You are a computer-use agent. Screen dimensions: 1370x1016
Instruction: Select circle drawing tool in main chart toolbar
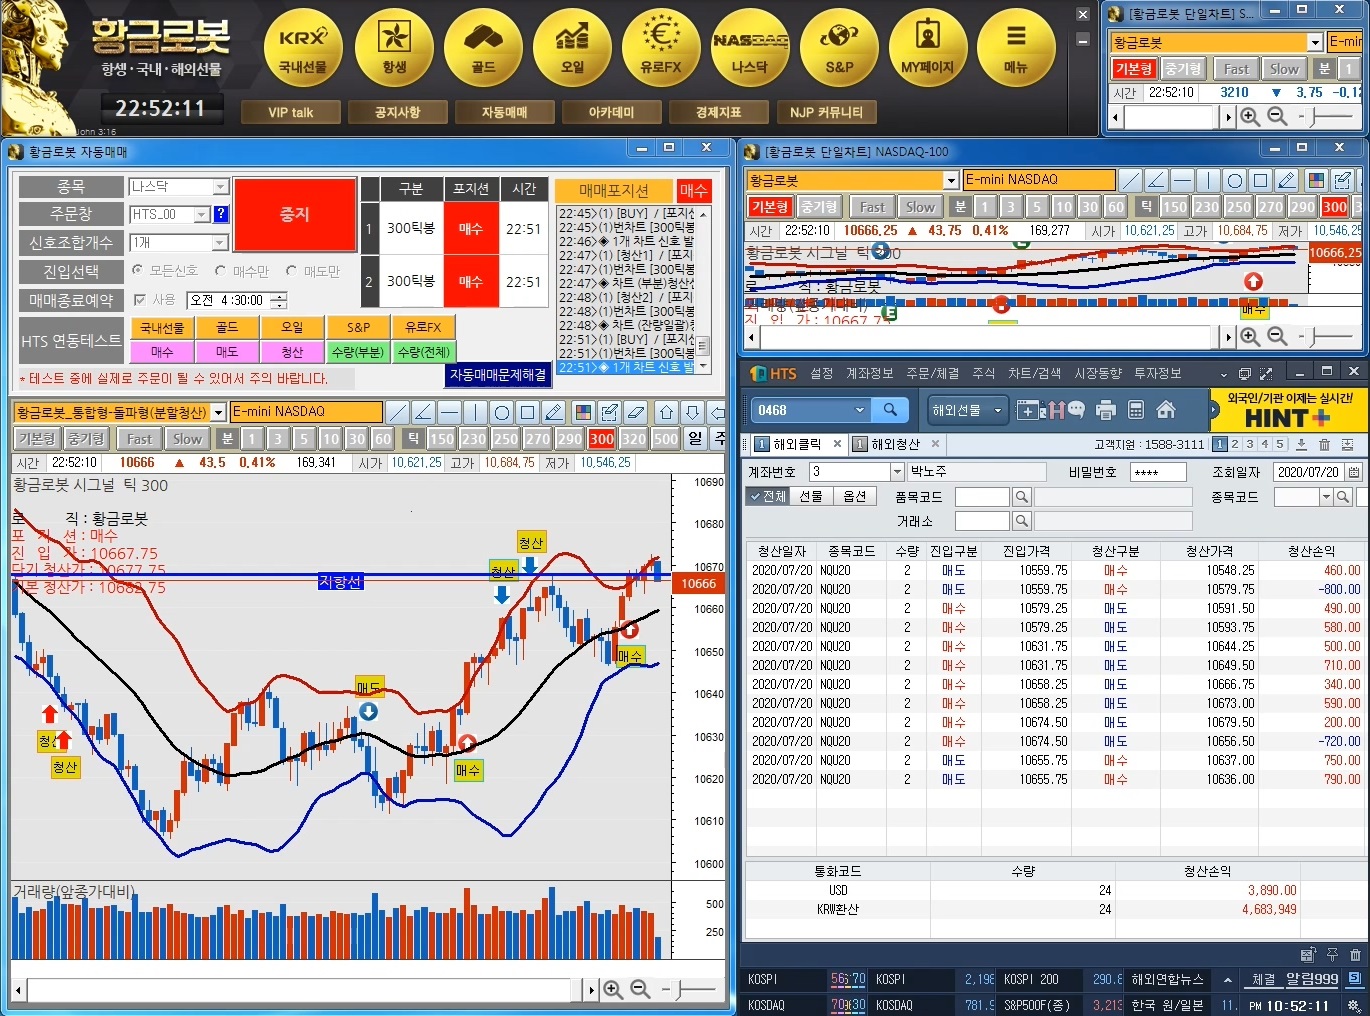501,412
